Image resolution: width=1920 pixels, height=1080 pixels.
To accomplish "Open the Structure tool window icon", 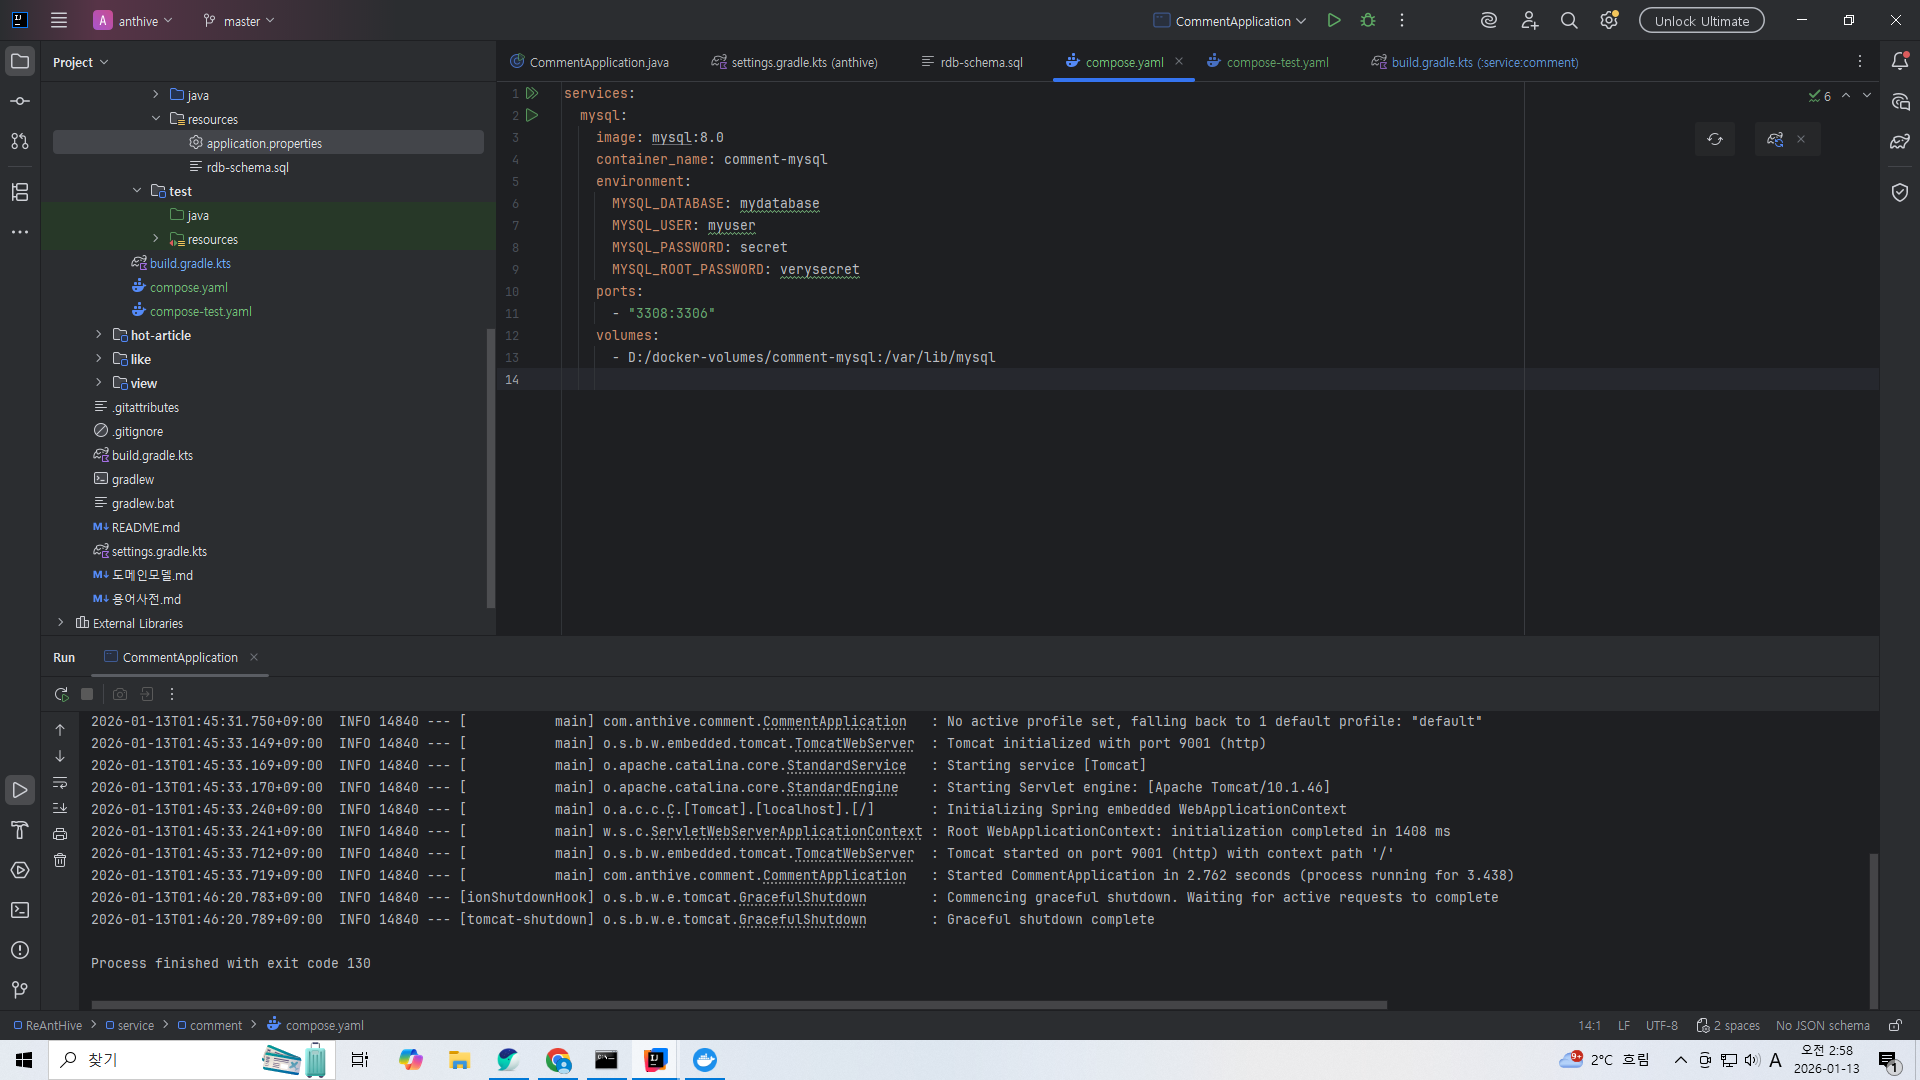I will pos(20,191).
